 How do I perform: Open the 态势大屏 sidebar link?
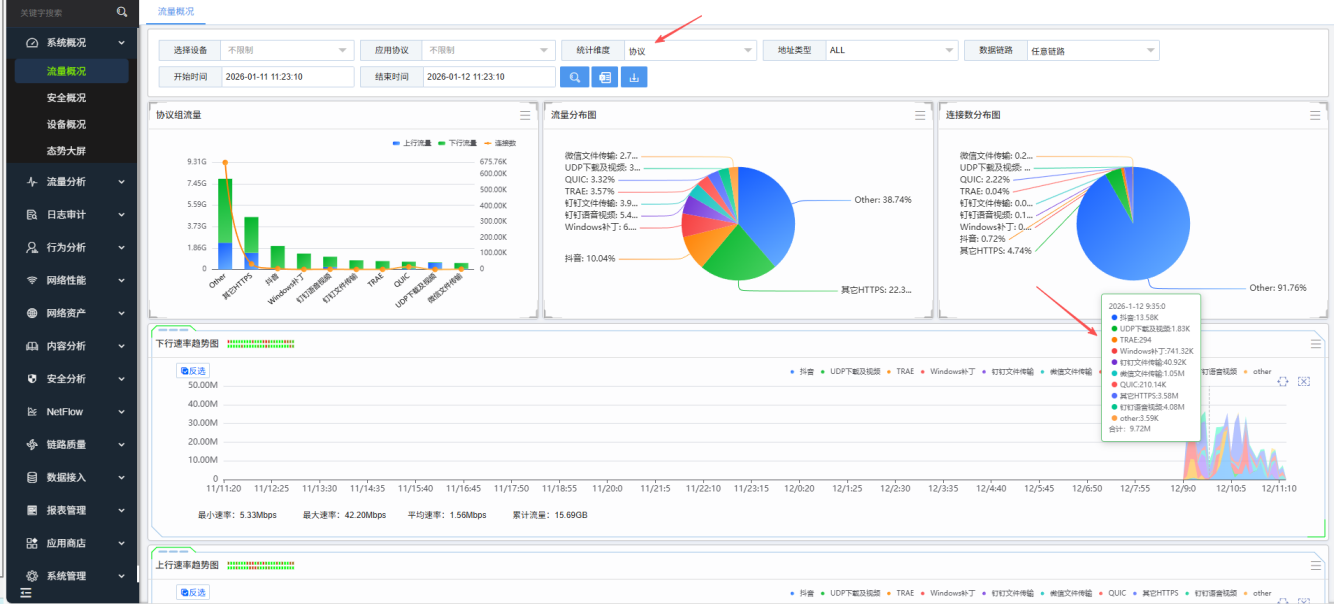[66, 151]
